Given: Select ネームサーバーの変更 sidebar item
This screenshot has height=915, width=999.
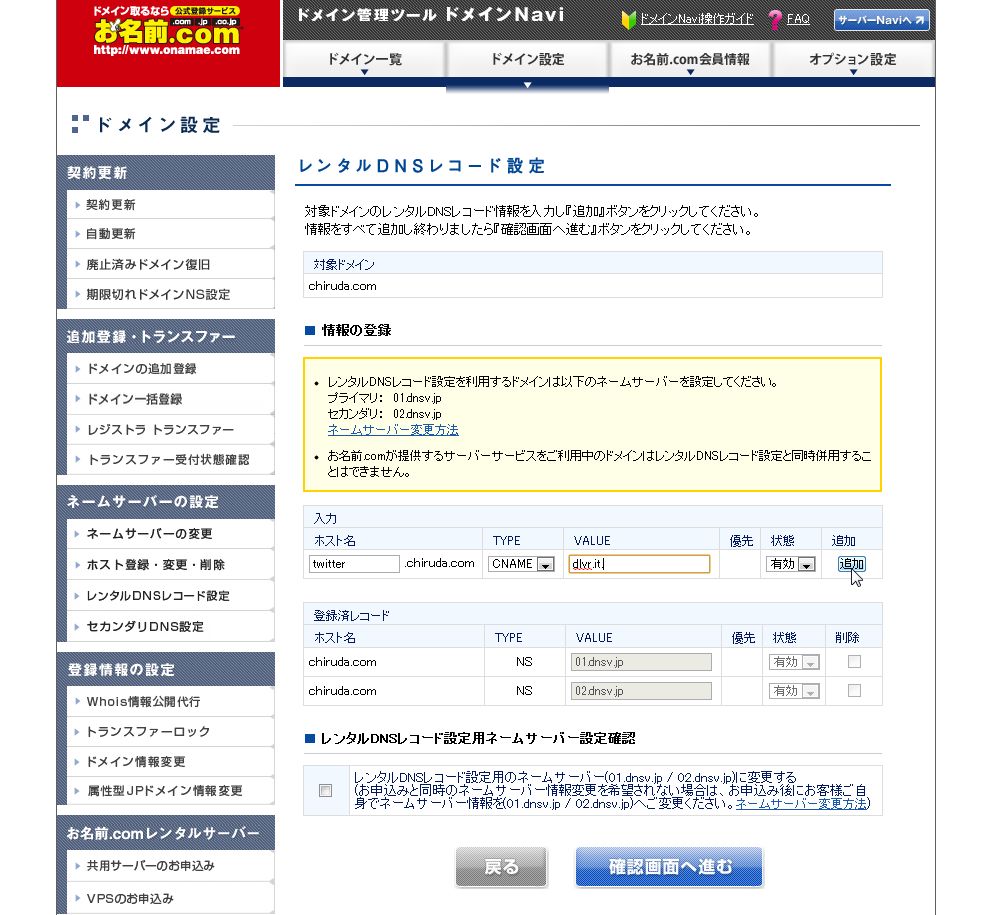Looking at the screenshot, I should tap(170, 534).
